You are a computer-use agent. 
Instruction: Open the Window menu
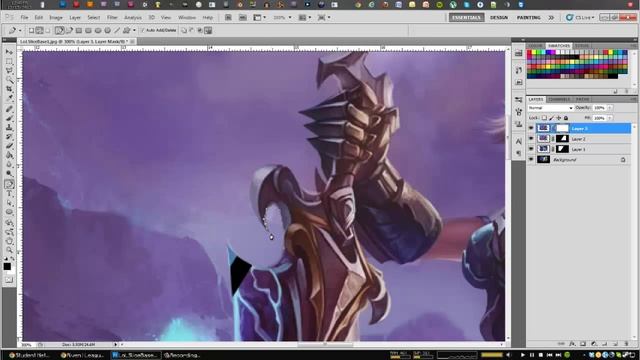[187, 18]
